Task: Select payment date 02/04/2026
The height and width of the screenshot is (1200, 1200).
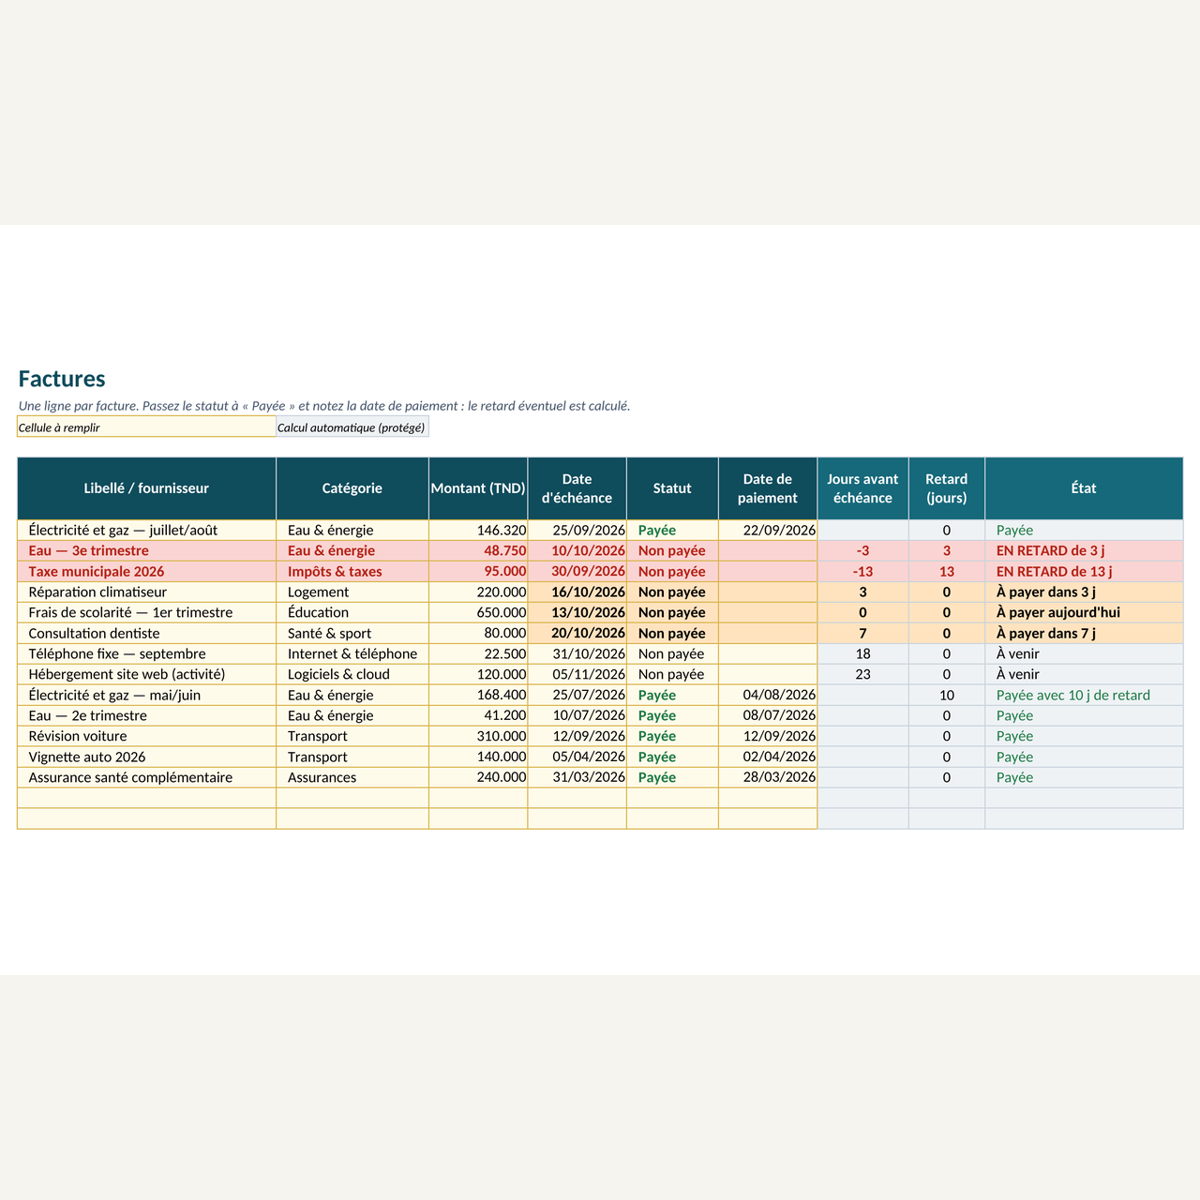Action: (768, 757)
